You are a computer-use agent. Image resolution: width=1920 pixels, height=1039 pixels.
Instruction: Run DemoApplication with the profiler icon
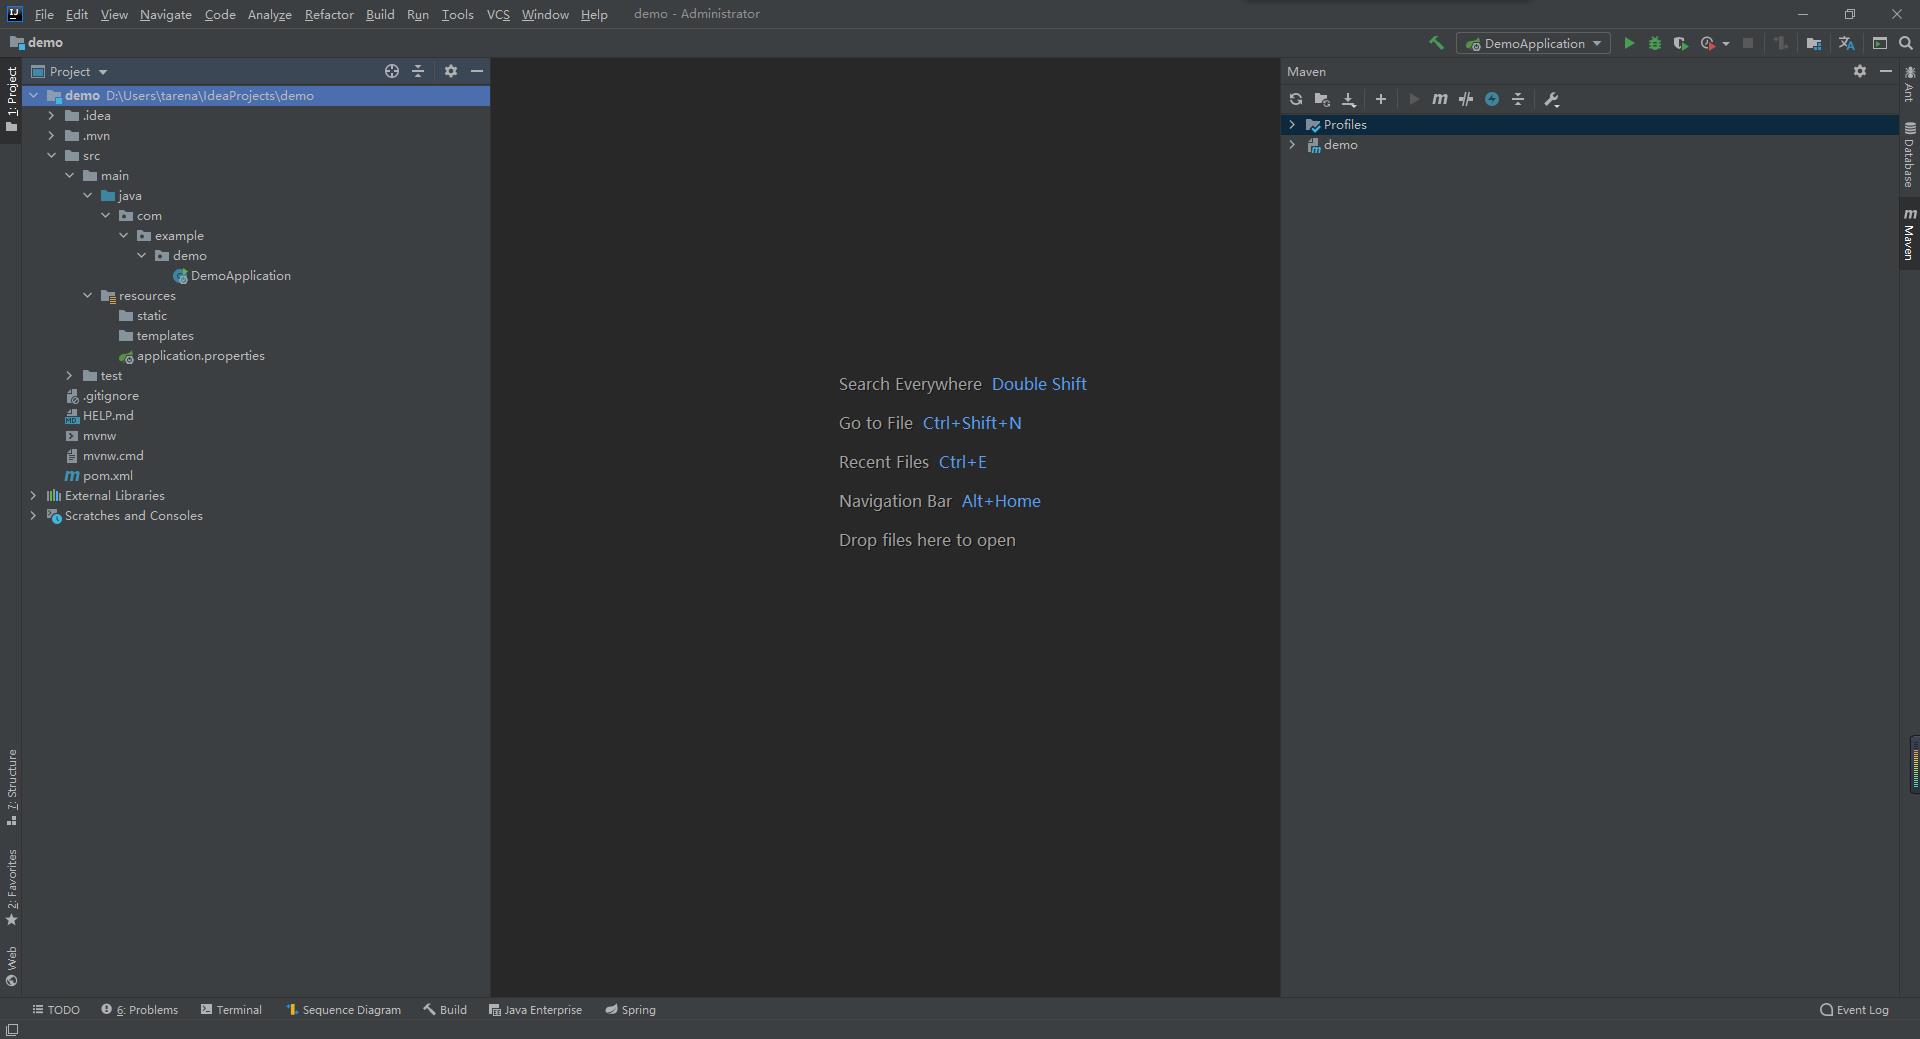click(1708, 43)
